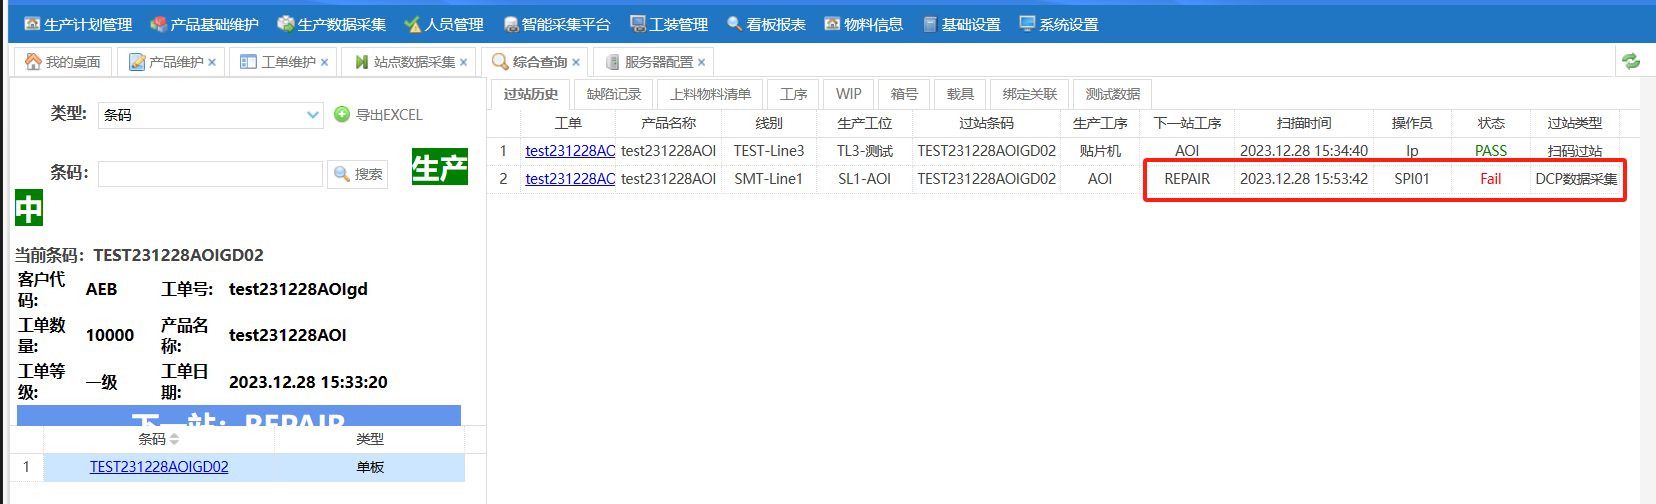
Task: Click the 条码 input field
Action: (210, 174)
